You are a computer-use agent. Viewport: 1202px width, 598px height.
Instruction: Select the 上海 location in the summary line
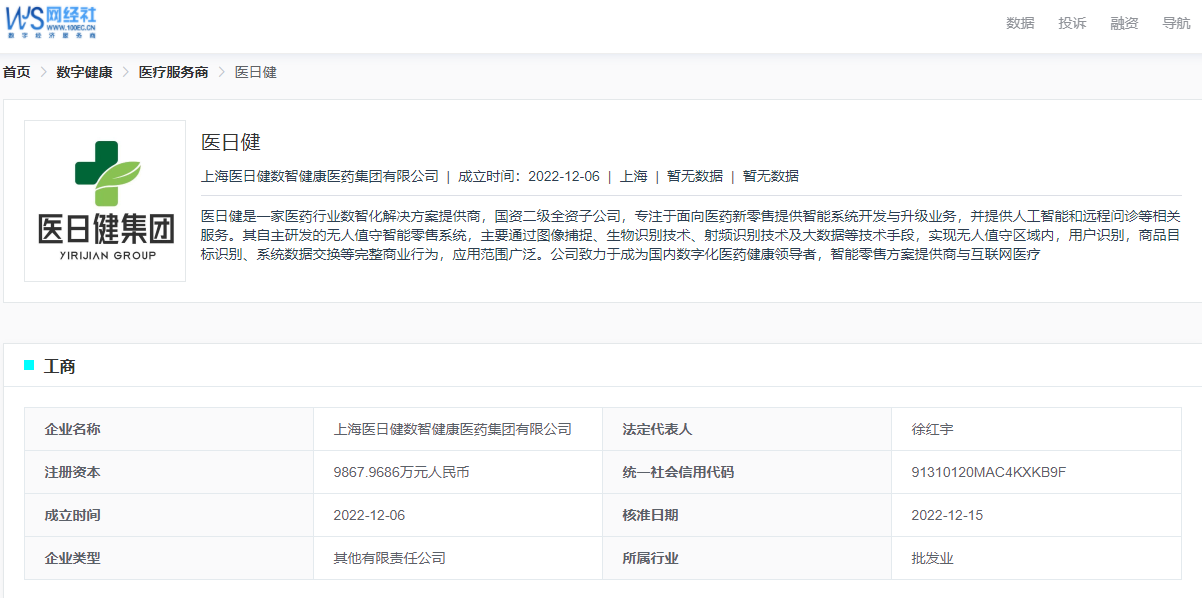click(x=633, y=176)
